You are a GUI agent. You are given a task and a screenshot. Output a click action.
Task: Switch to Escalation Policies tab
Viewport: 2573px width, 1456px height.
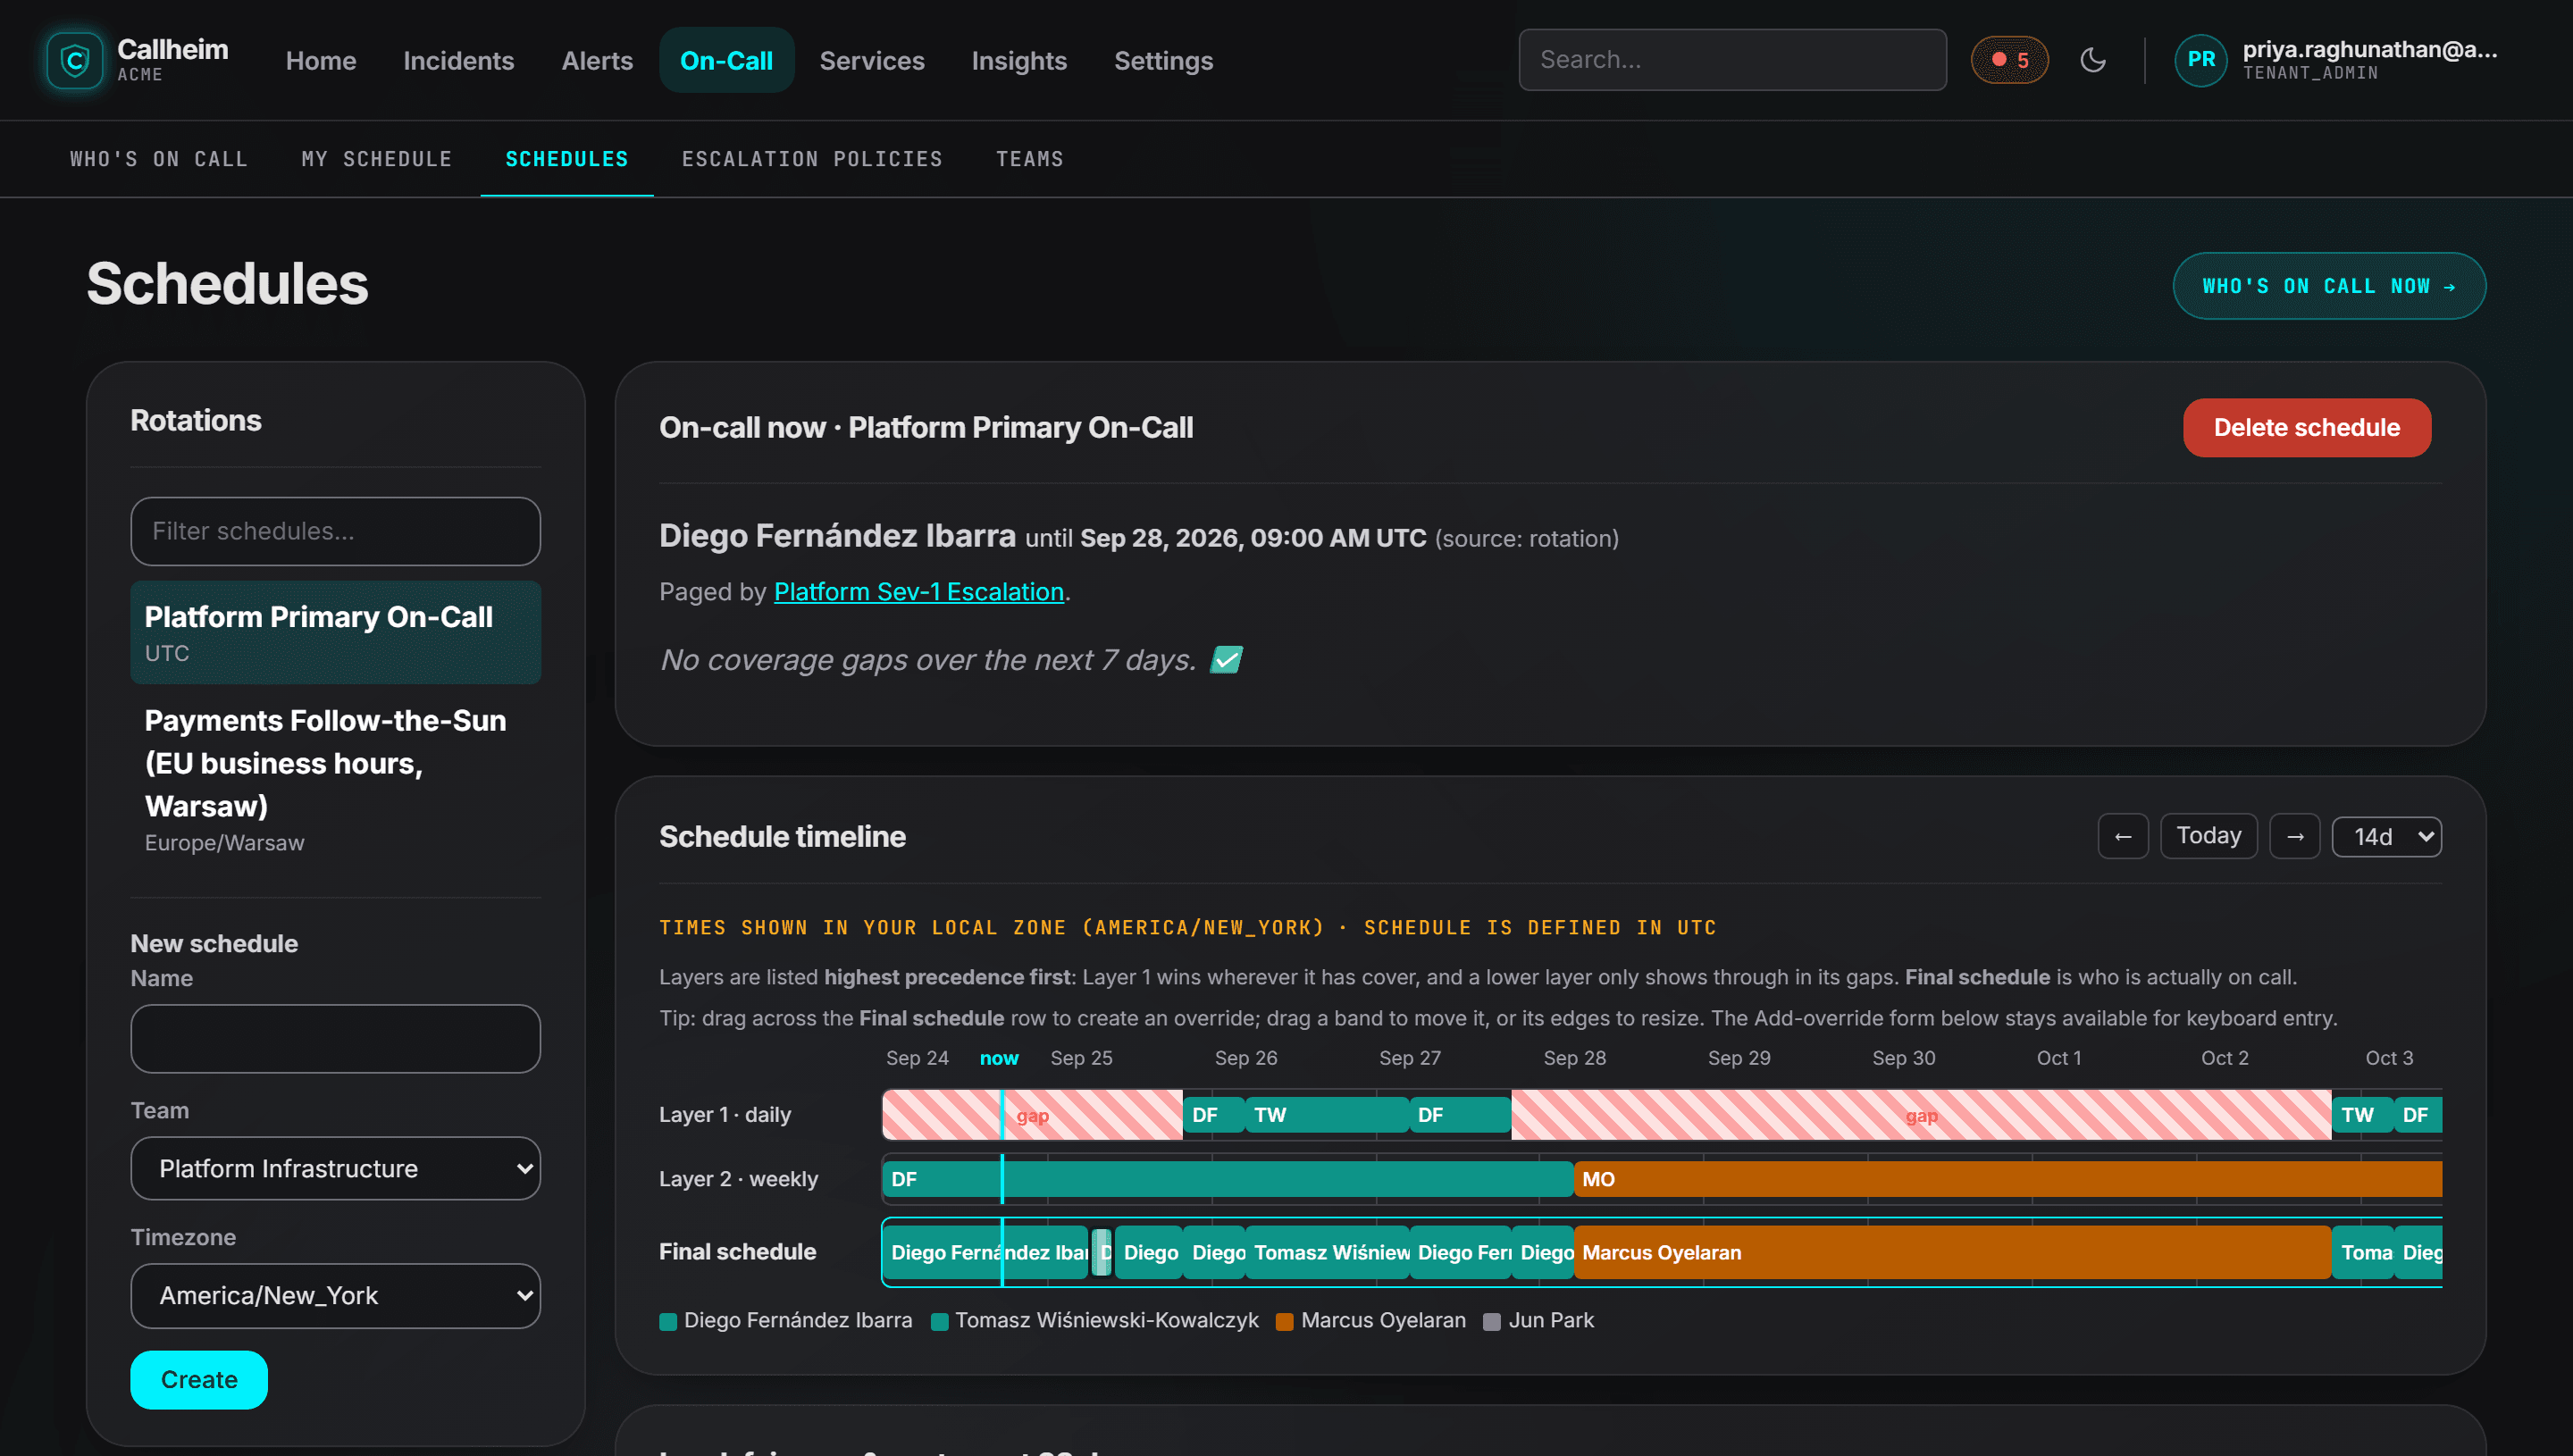pos(812,159)
